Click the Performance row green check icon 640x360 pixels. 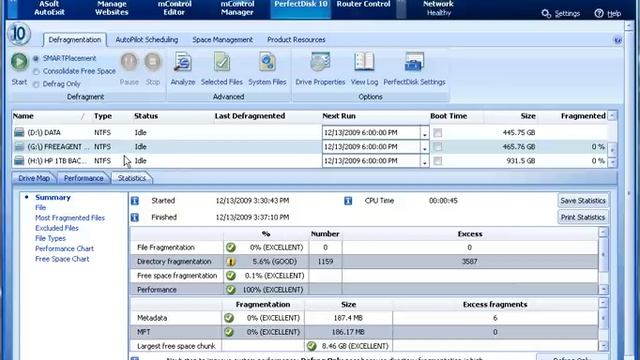[231, 289]
